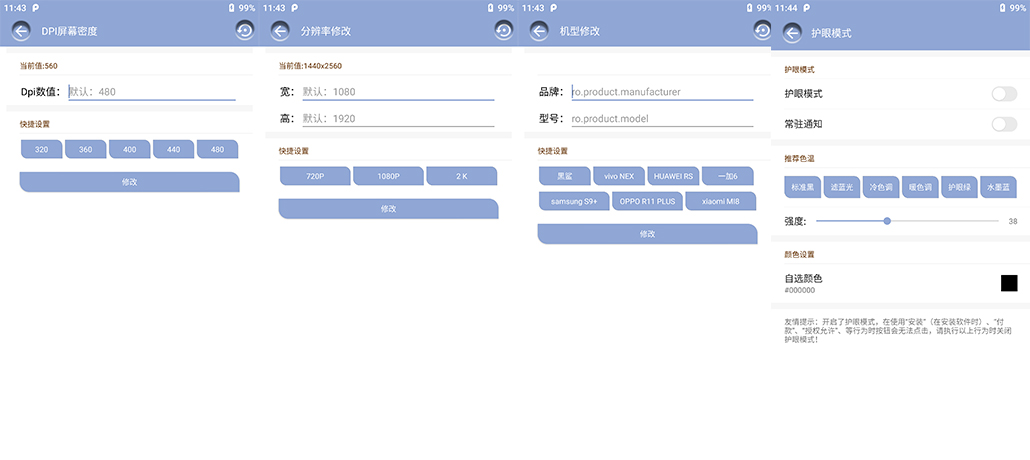This screenshot has height=460, width=1030.
Task: Toggle the 常驻通知 switch
Action: 1003,124
